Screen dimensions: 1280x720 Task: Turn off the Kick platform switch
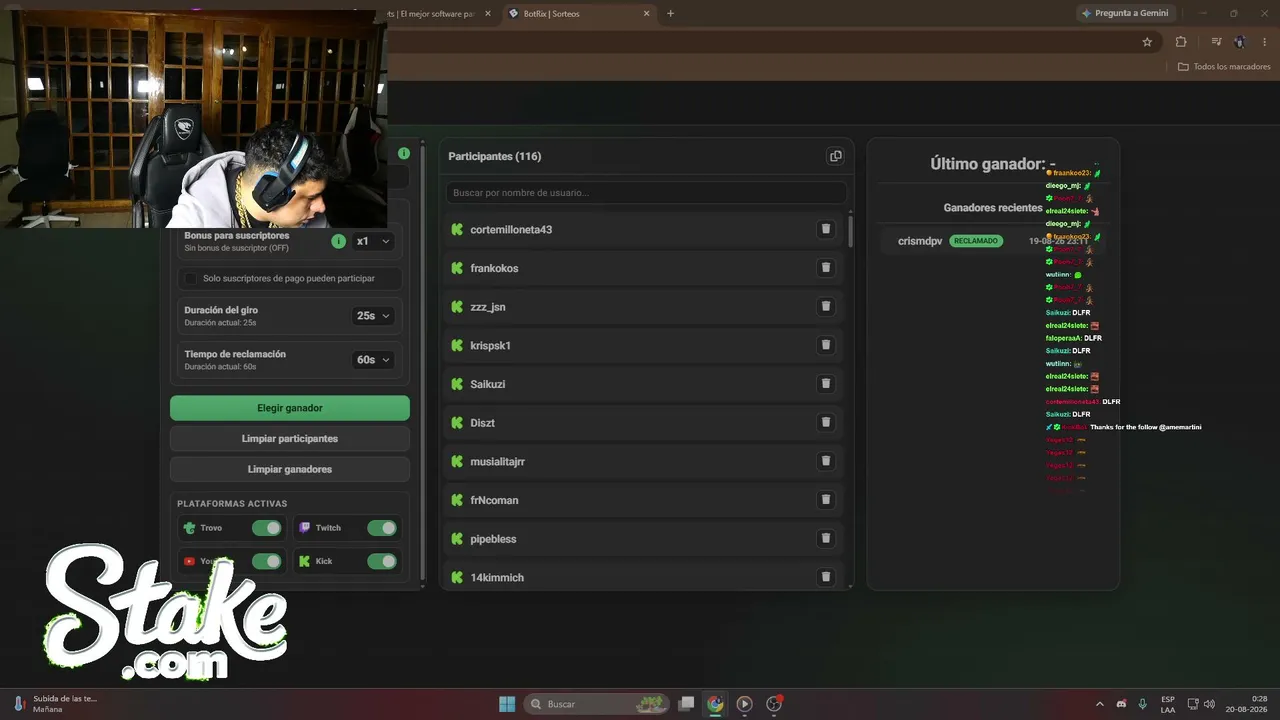tap(382, 562)
